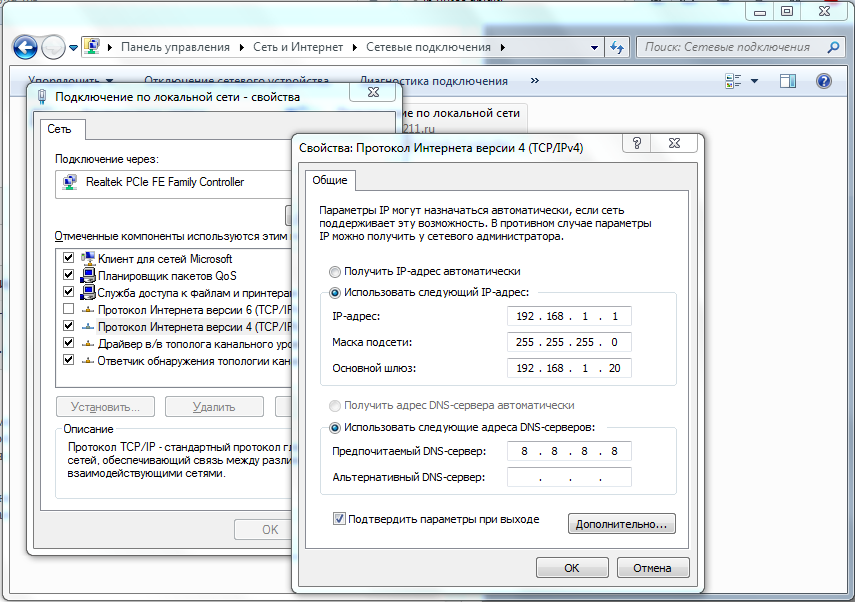Click the Основной шлюз field
Viewport: 855px width, 602px height.
click(569, 368)
